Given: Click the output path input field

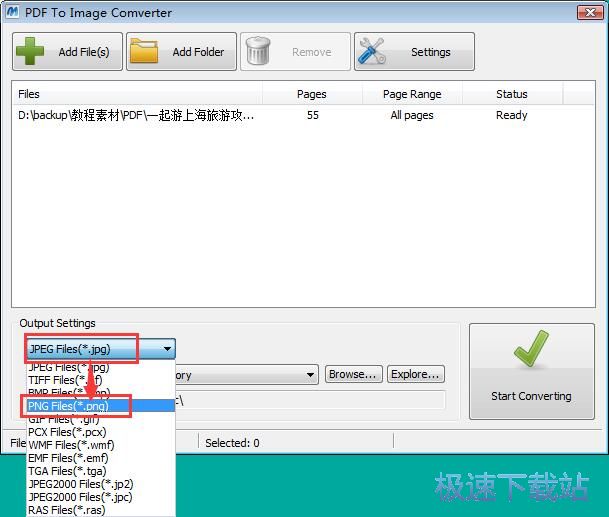Looking at the screenshot, I should (x=310, y=400).
